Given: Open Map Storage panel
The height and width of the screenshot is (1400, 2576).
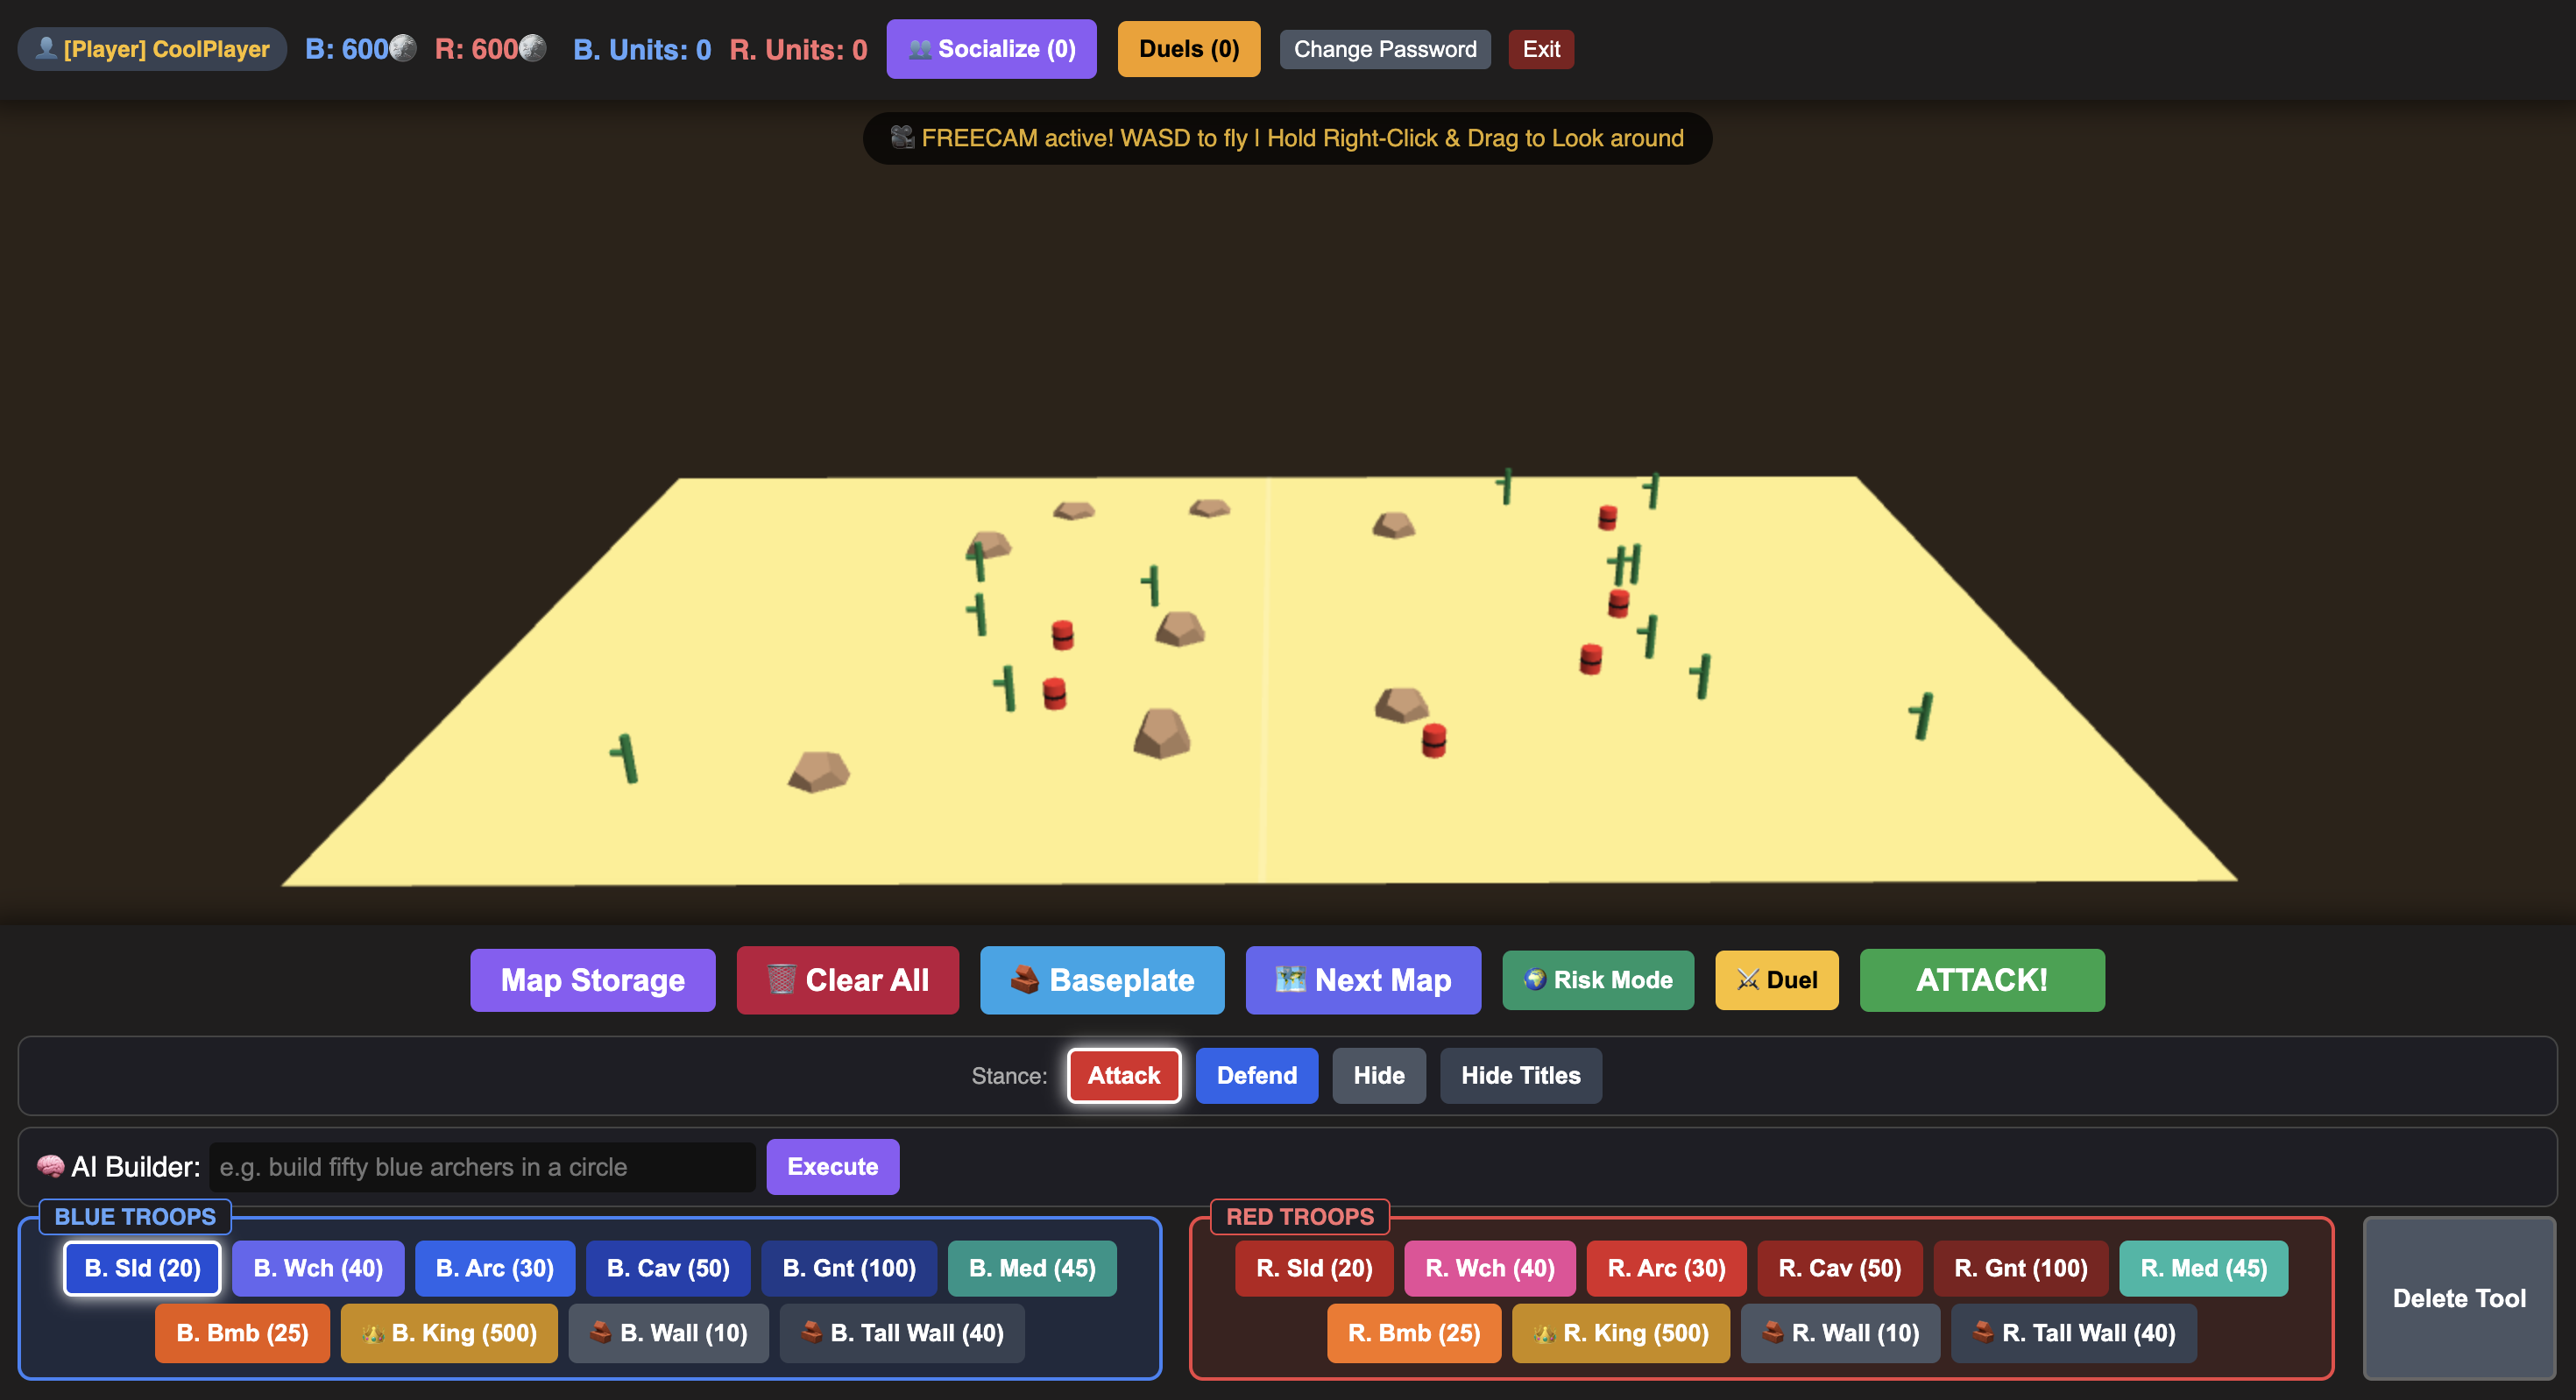Looking at the screenshot, I should pos(593,980).
